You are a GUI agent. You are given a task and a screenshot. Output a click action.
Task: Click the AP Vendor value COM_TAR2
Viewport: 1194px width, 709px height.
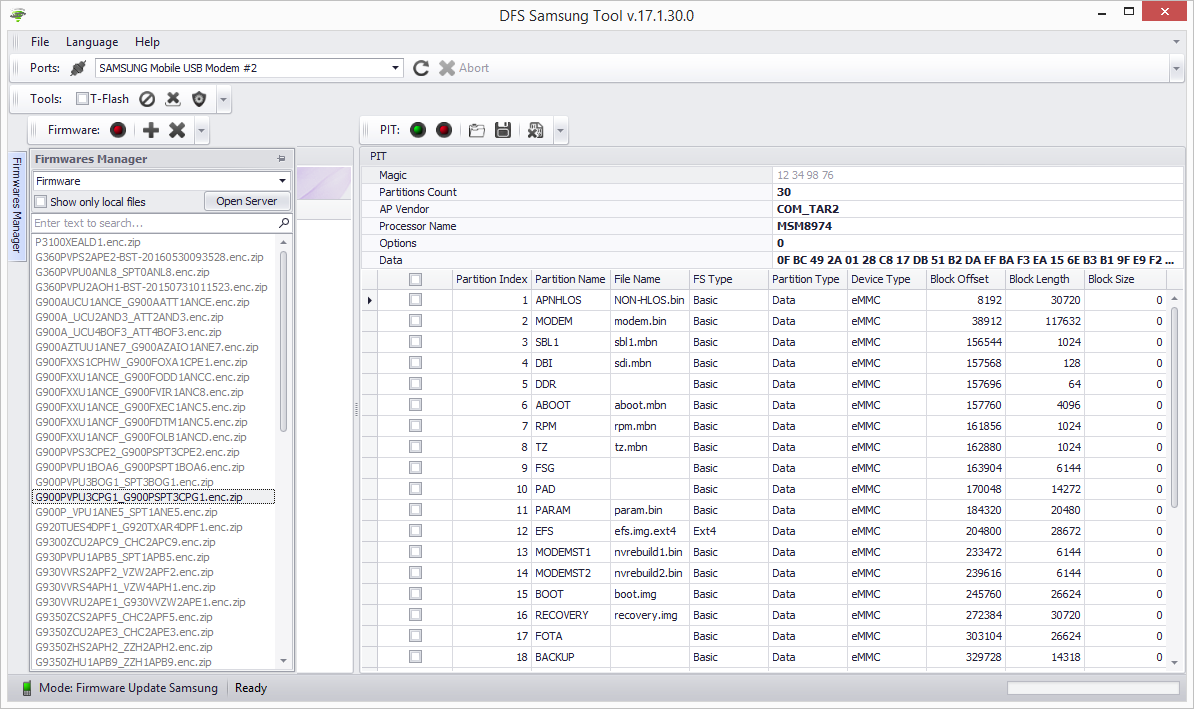click(x=807, y=209)
